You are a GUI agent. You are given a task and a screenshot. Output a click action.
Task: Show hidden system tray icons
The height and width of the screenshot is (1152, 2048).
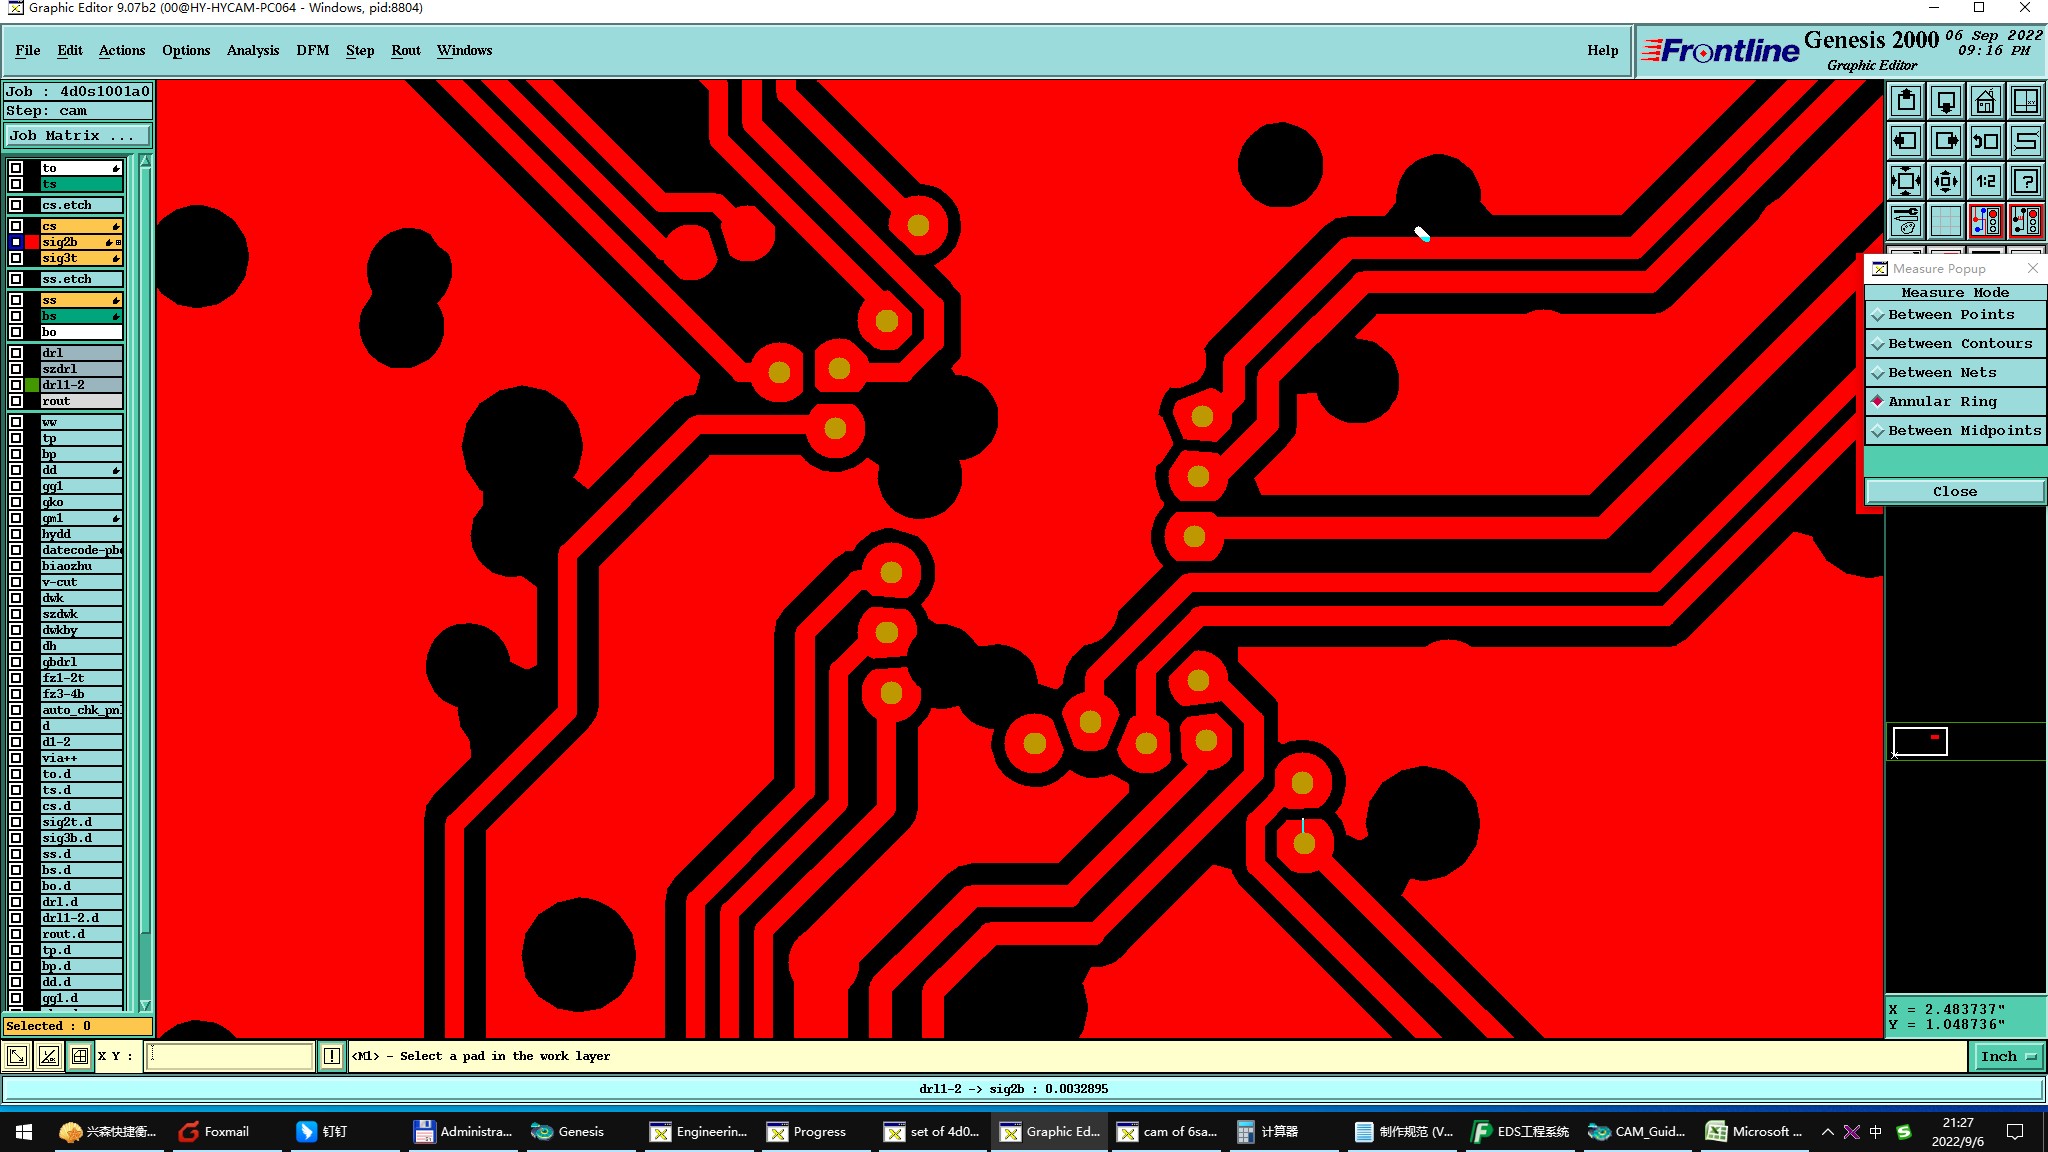[x=1827, y=1132]
